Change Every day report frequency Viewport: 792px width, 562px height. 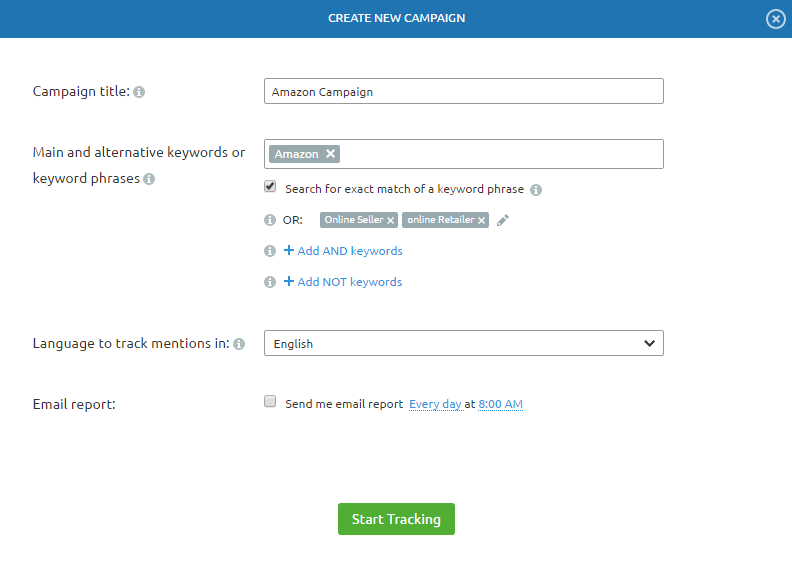(x=435, y=404)
